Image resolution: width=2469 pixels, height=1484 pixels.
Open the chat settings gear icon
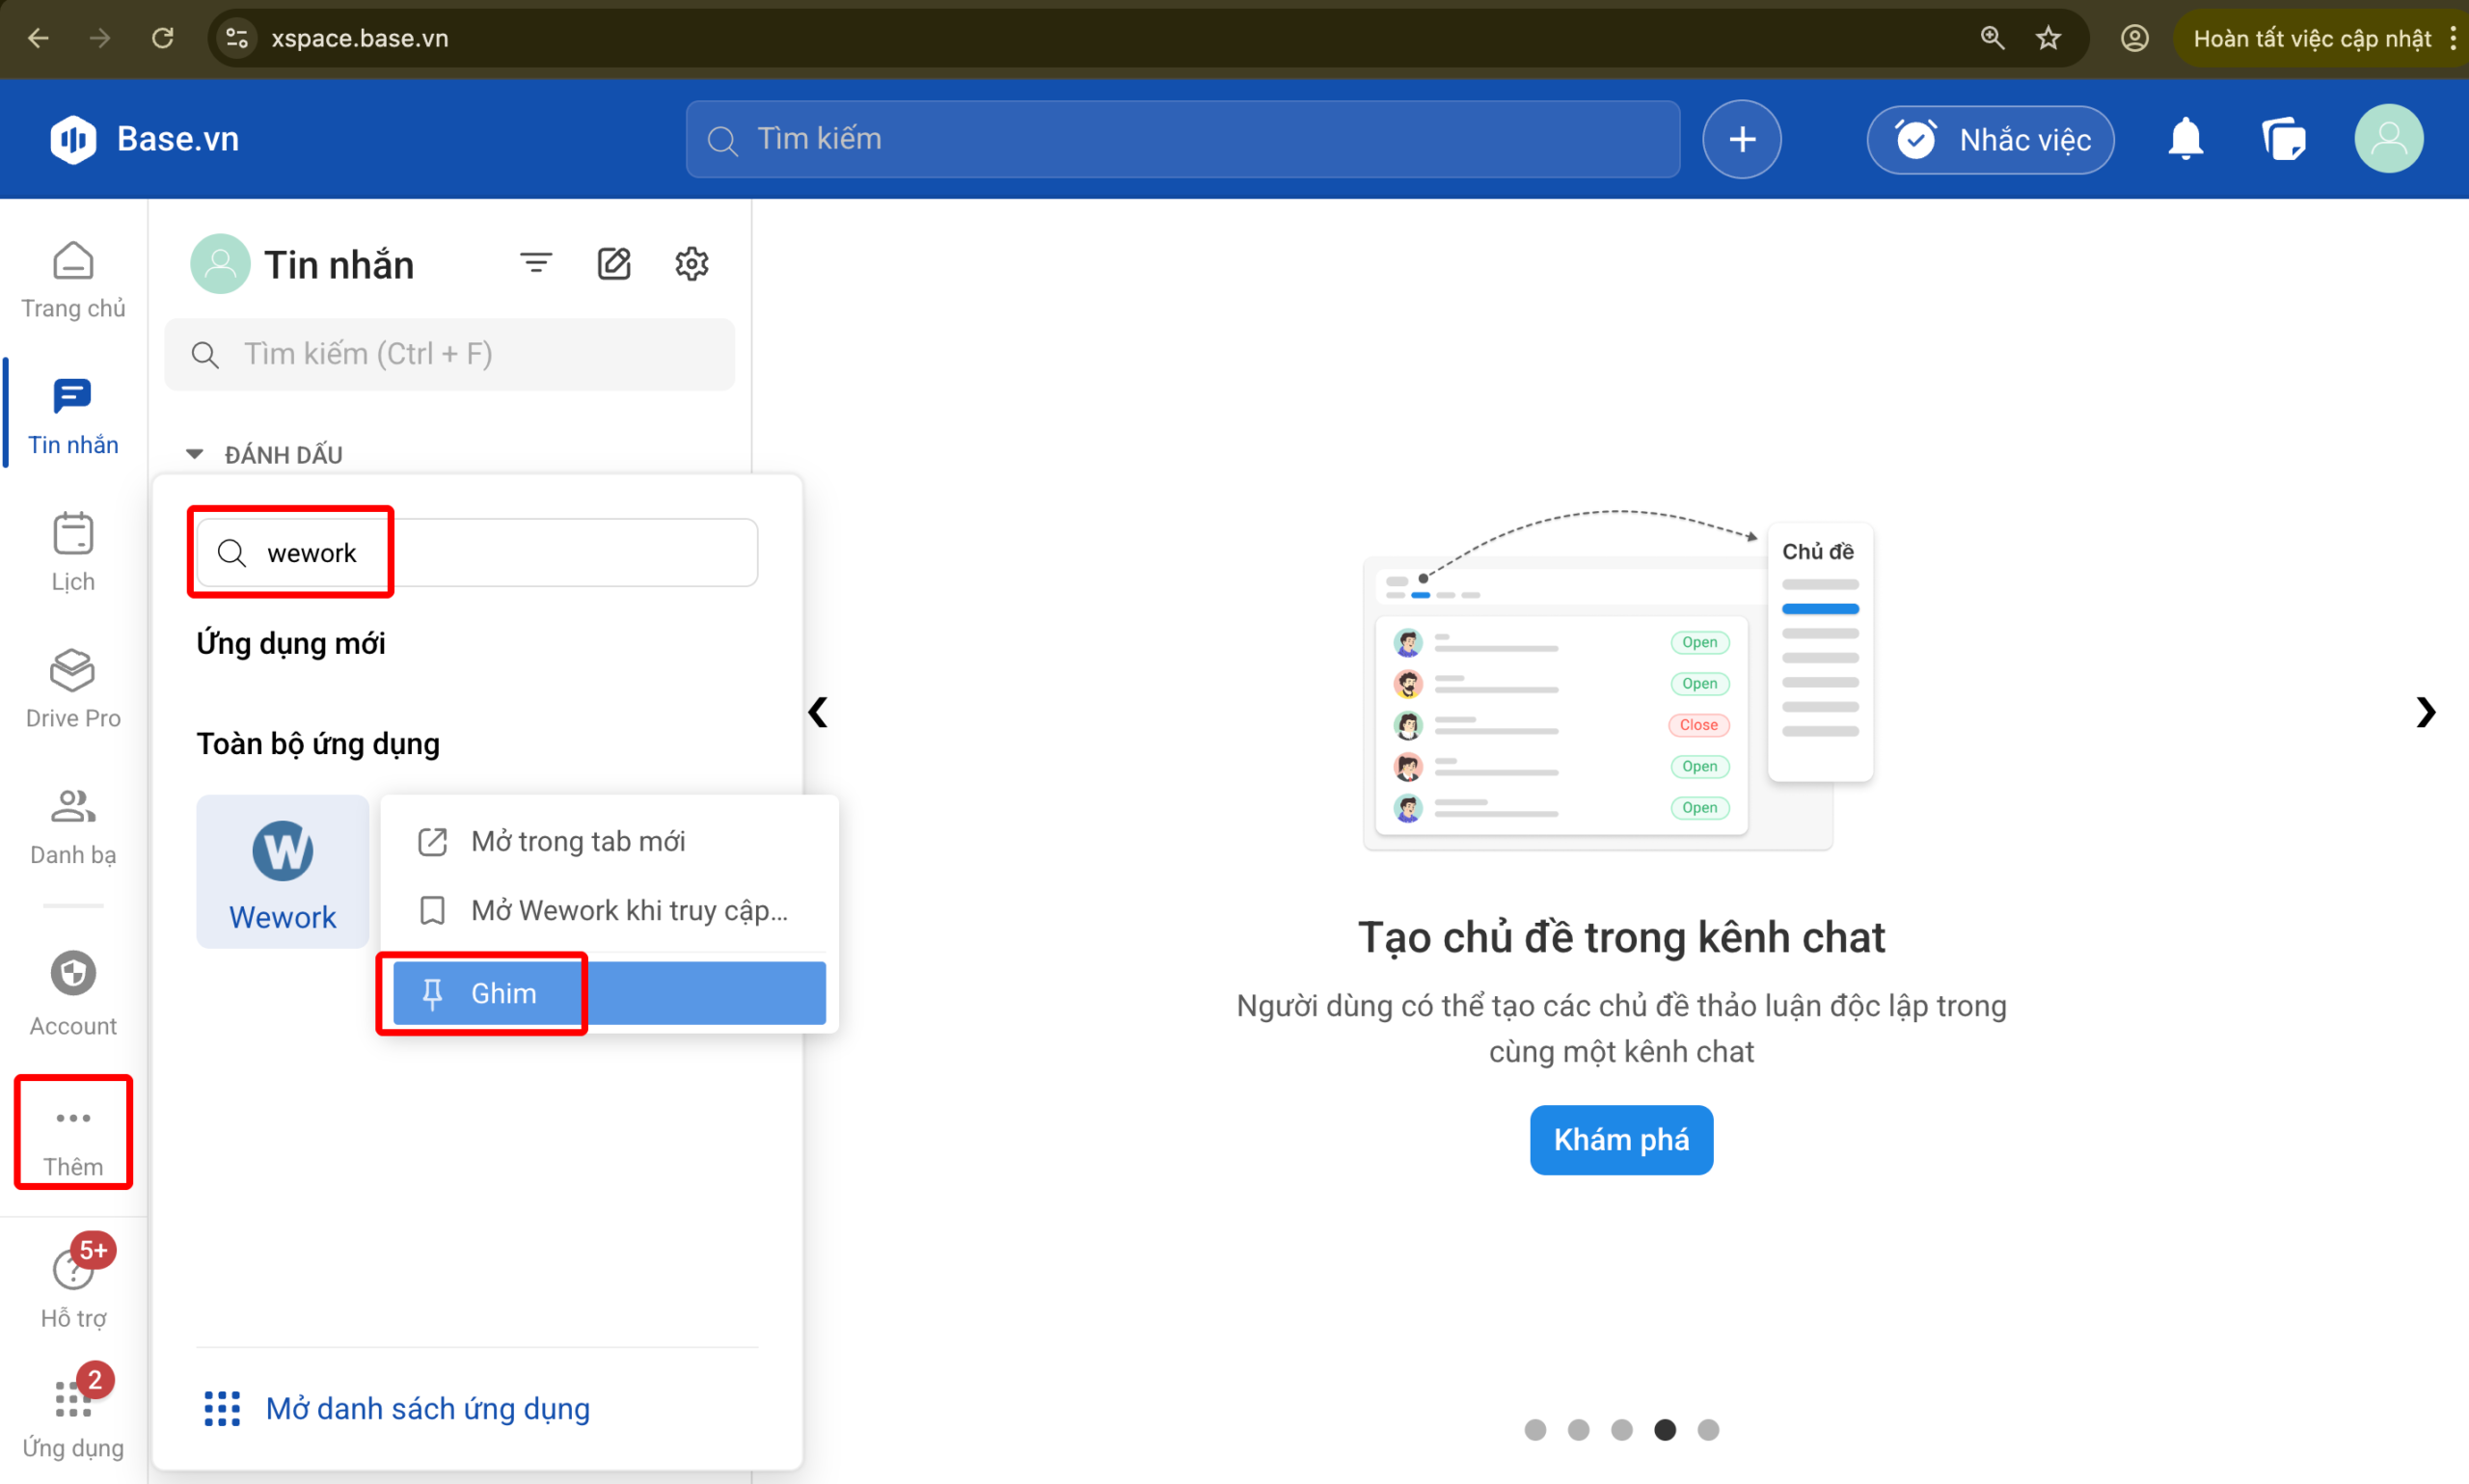691,263
